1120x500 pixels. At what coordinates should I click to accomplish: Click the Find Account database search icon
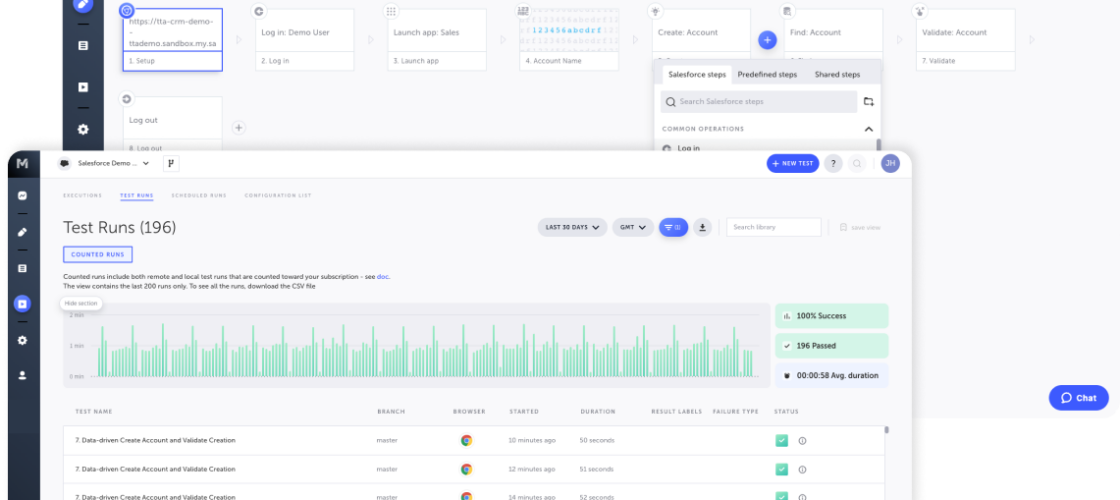[x=787, y=11]
